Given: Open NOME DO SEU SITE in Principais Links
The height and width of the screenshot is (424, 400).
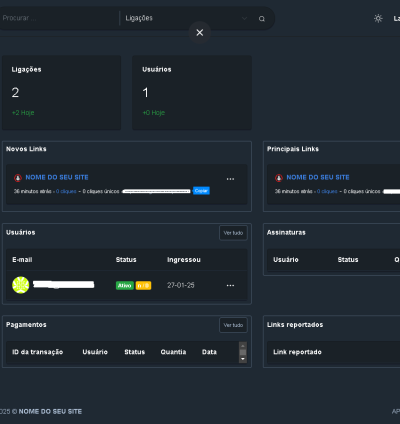Looking at the screenshot, I should click(318, 177).
